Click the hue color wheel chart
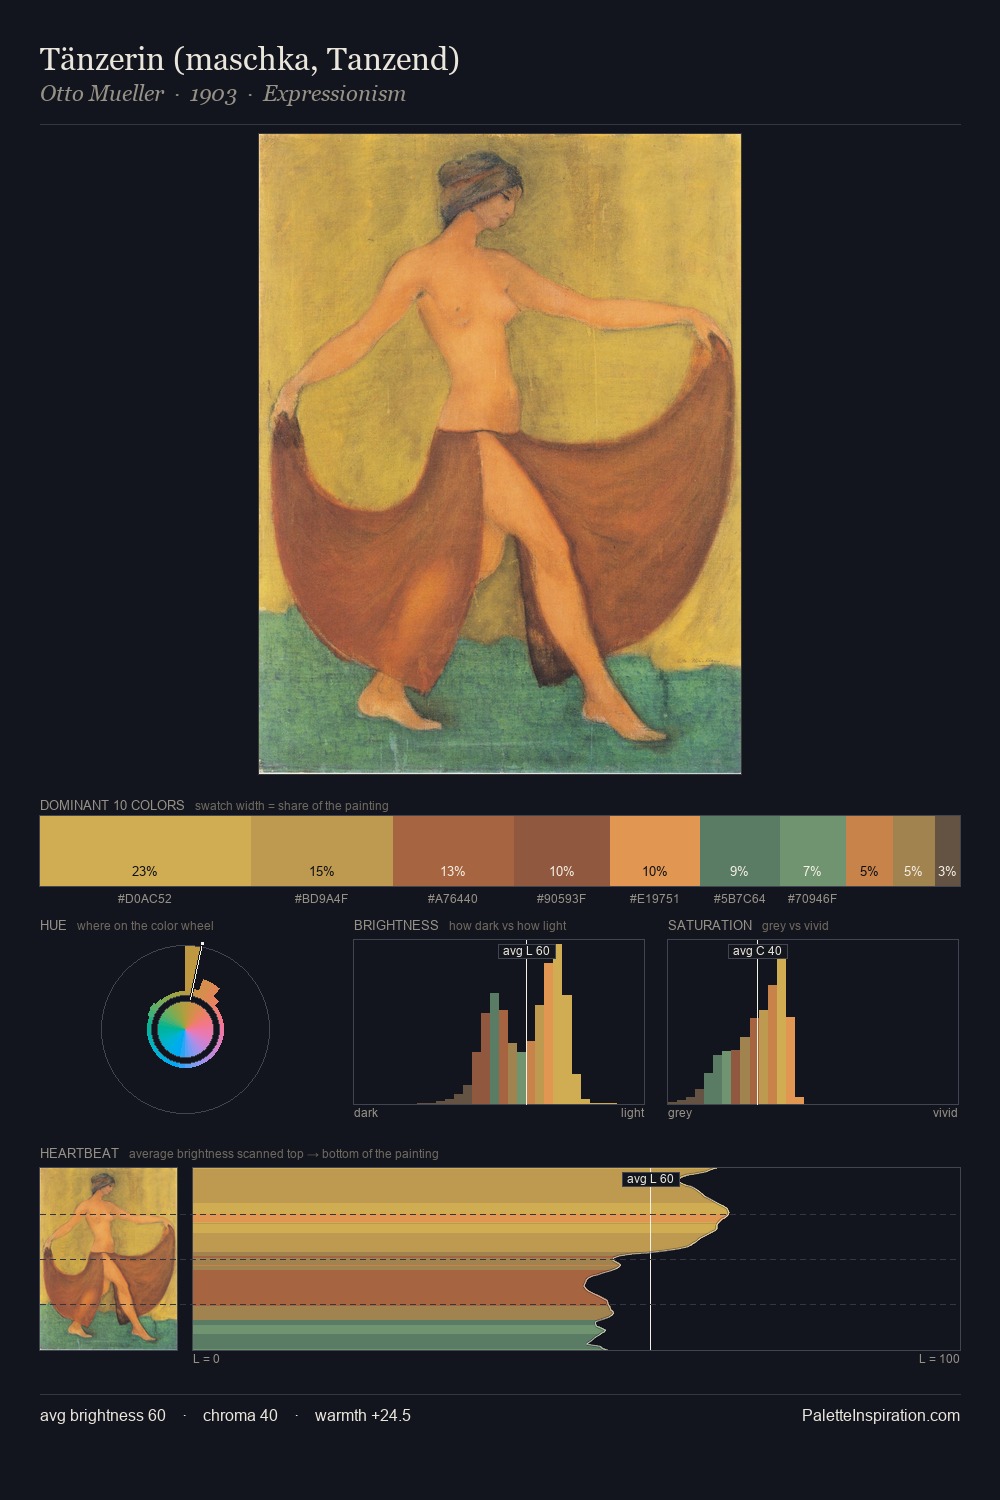This screenshot has width=1000, height=1500. [185, 1029]
